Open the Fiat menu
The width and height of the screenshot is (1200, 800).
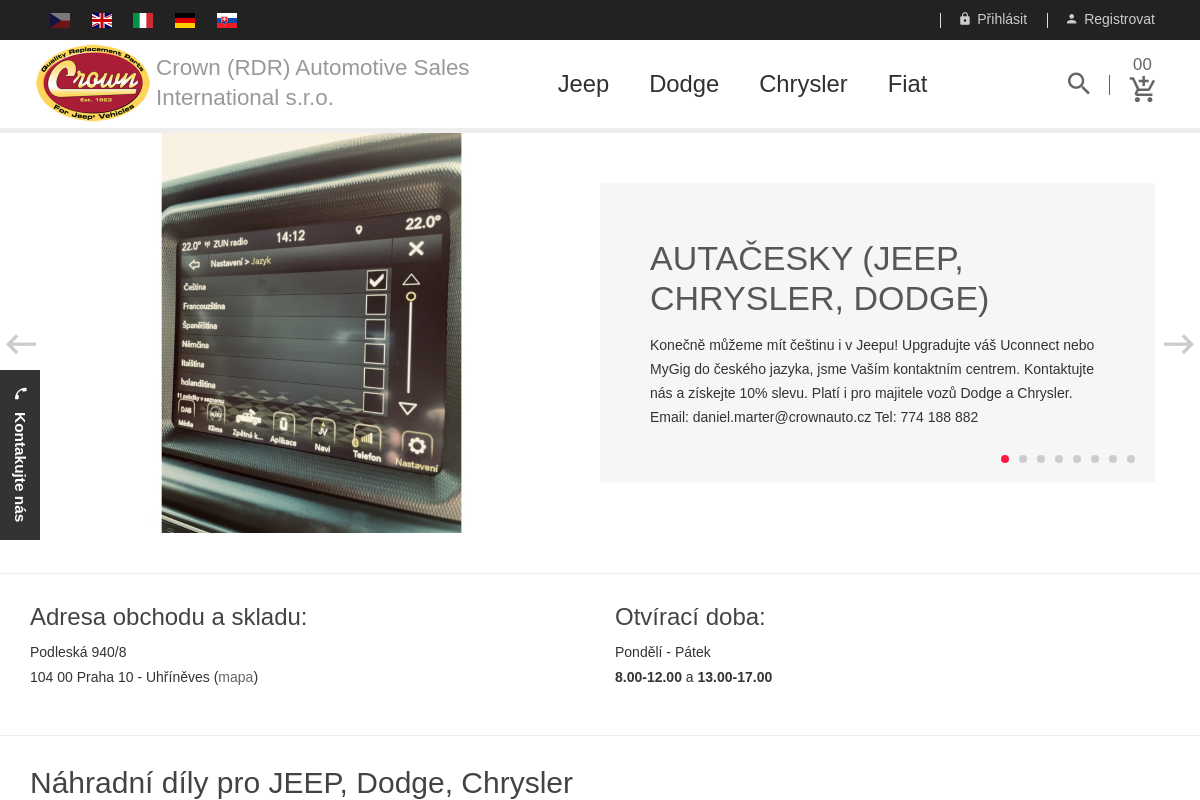[907, 84]
